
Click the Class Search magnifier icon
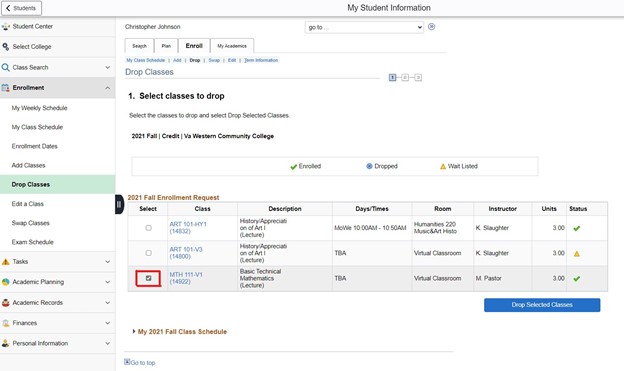(6, 67)
